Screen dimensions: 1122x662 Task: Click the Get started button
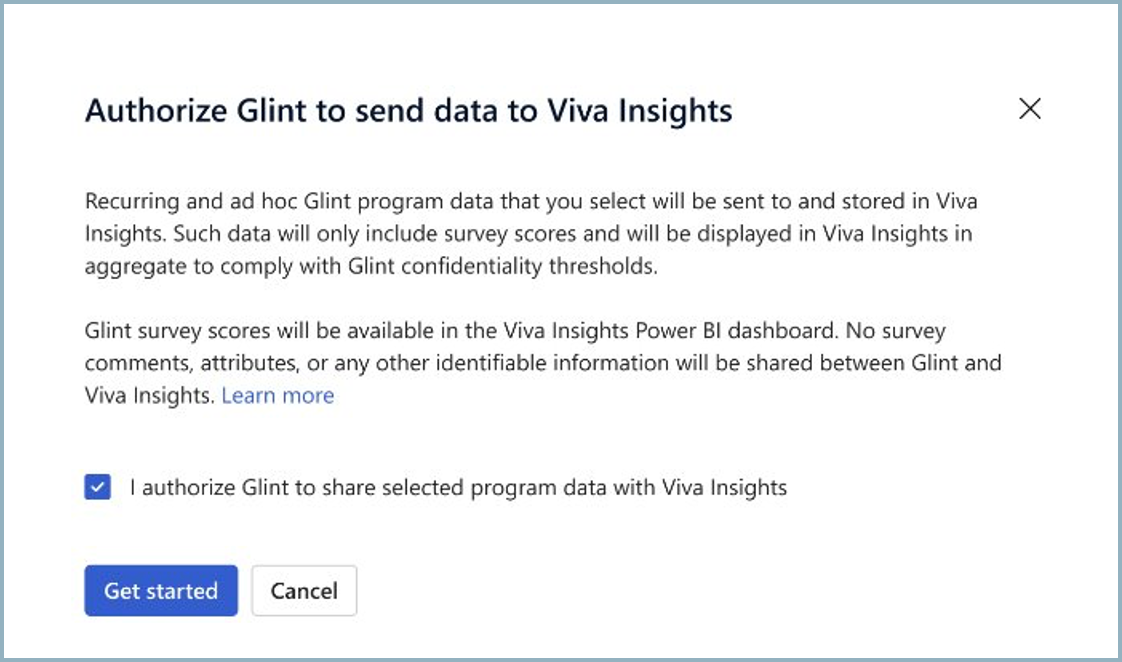pos(161,590)
